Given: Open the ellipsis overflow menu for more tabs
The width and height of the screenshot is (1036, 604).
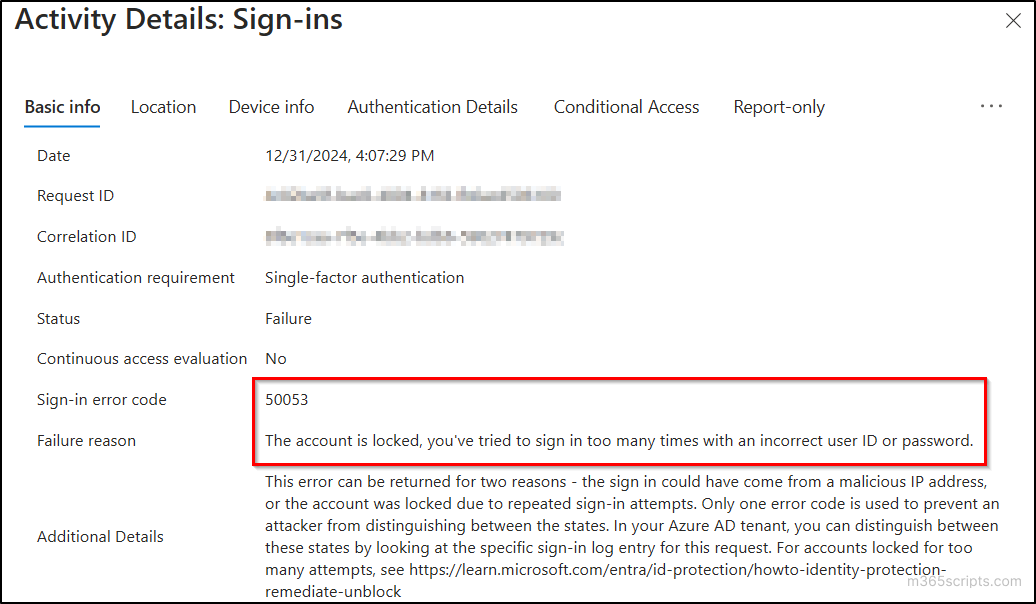Looking at the screenshot, I should coord(991,106).
